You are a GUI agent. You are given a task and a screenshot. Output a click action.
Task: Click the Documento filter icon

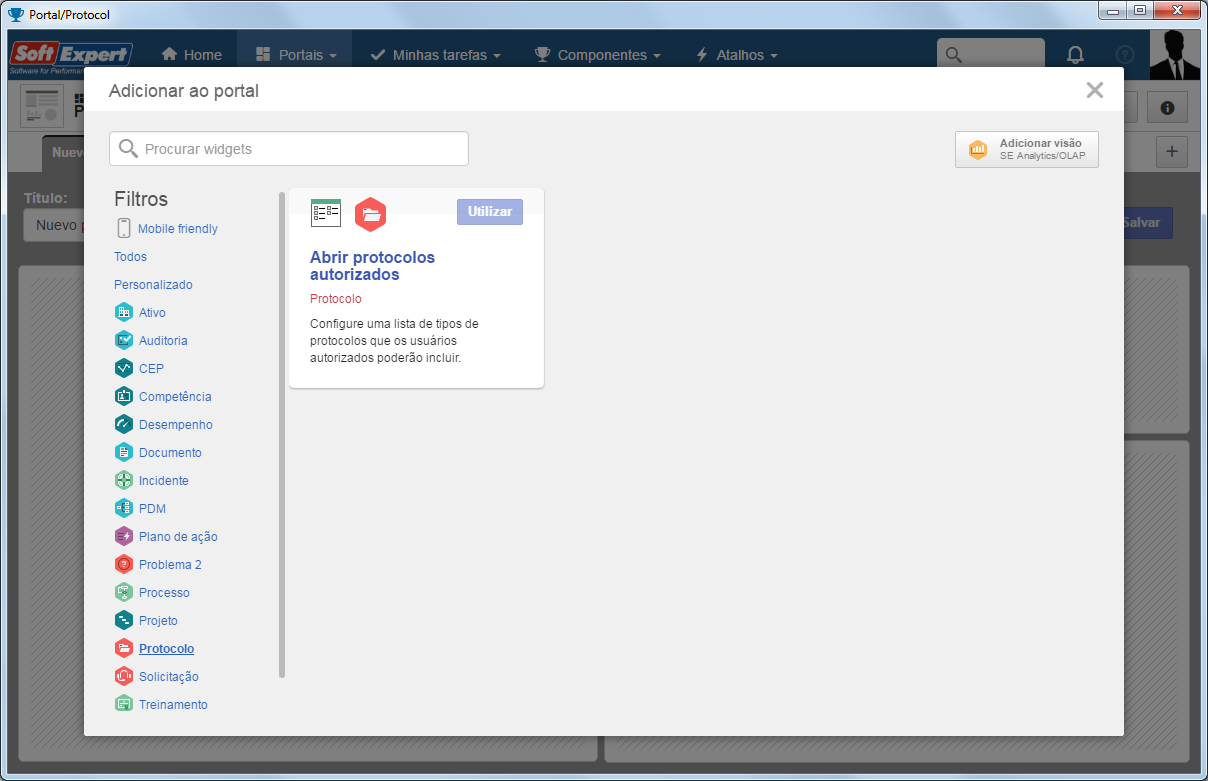point(124,452)
